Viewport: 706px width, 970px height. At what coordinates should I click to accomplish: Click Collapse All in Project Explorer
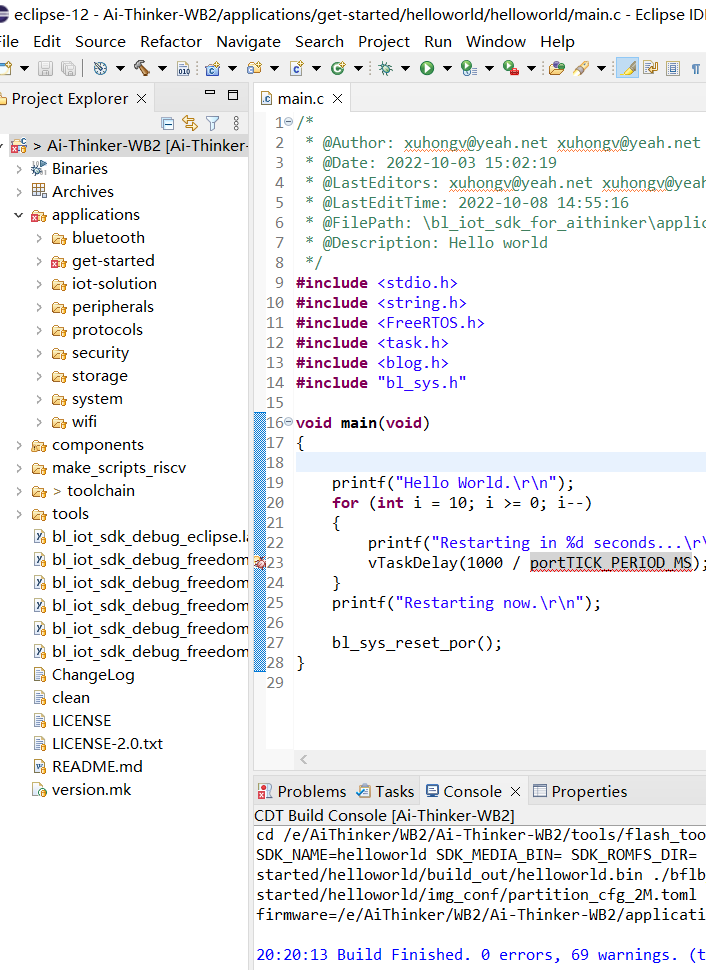(x=167, y=123)
